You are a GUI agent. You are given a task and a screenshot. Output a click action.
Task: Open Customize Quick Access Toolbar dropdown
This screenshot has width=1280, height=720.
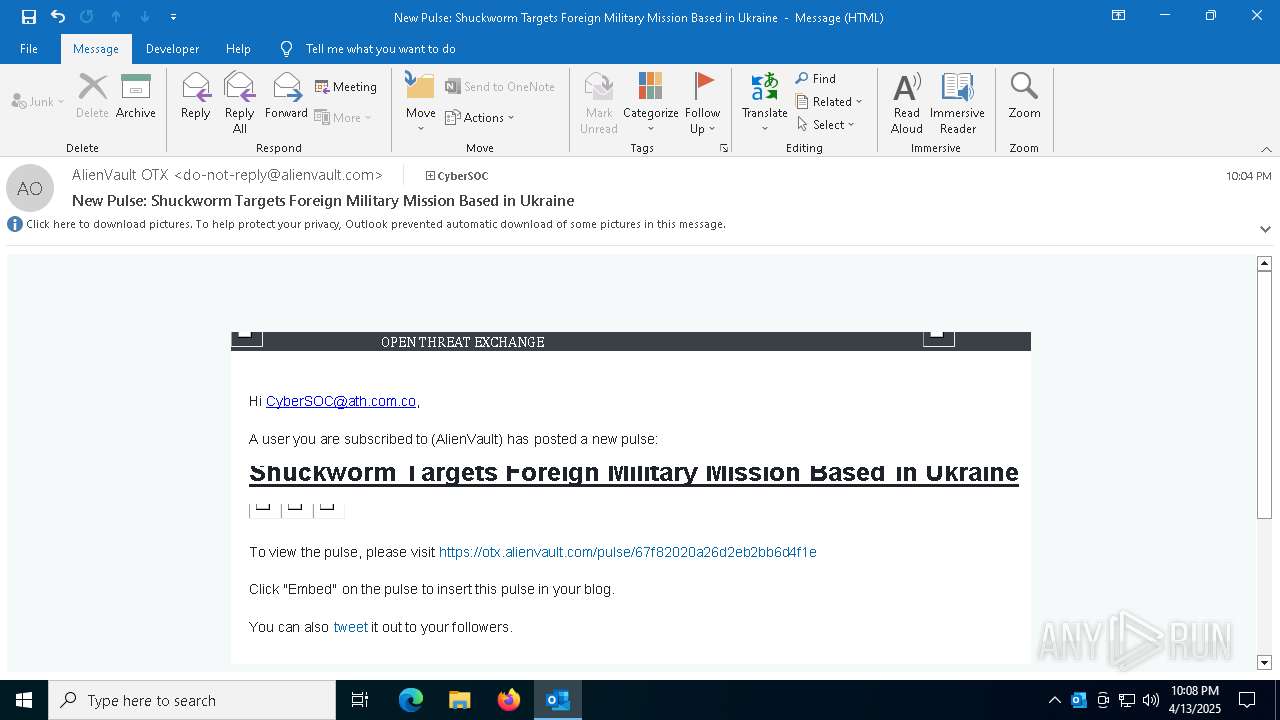(x=174, y=17)
